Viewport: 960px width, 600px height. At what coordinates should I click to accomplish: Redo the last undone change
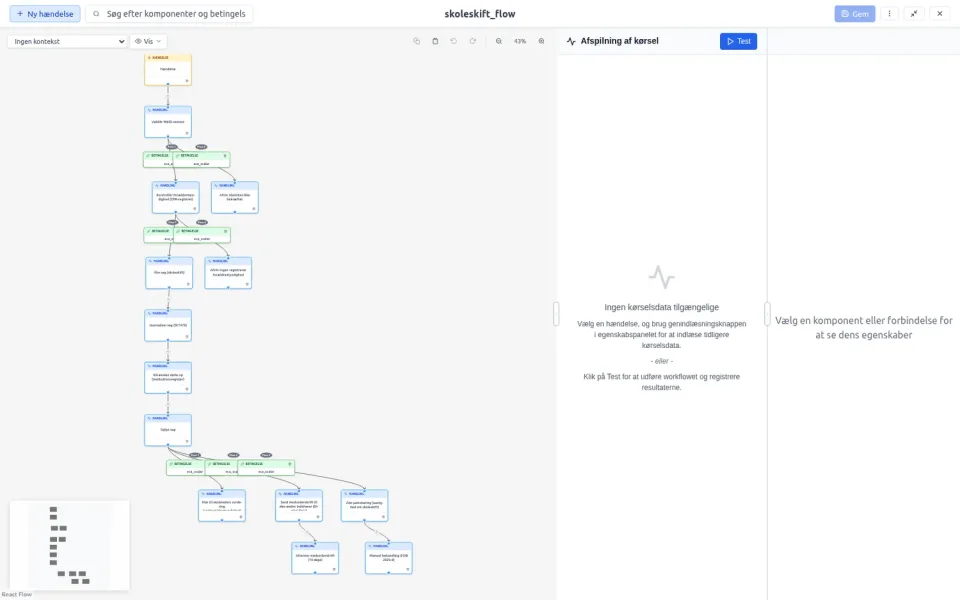pos(473,41)
